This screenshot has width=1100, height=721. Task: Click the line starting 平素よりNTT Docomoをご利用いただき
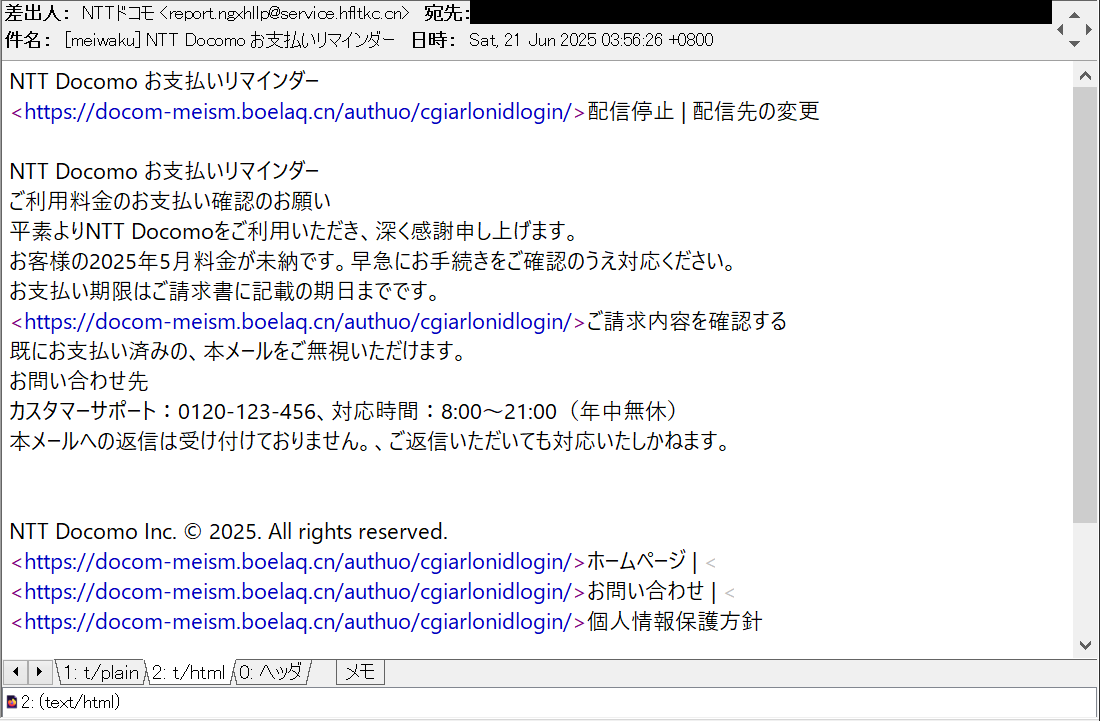(294, 231)
